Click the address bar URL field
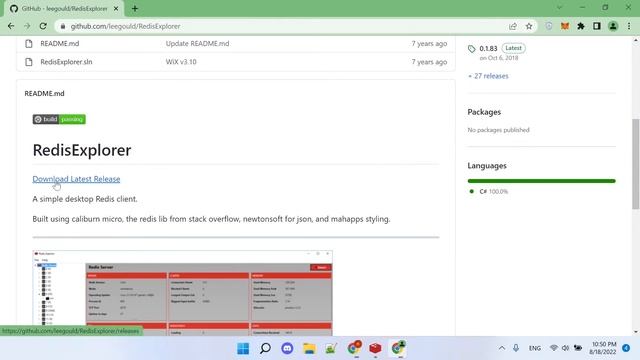This screenshot has width=640, height=360. click(286, 26)
